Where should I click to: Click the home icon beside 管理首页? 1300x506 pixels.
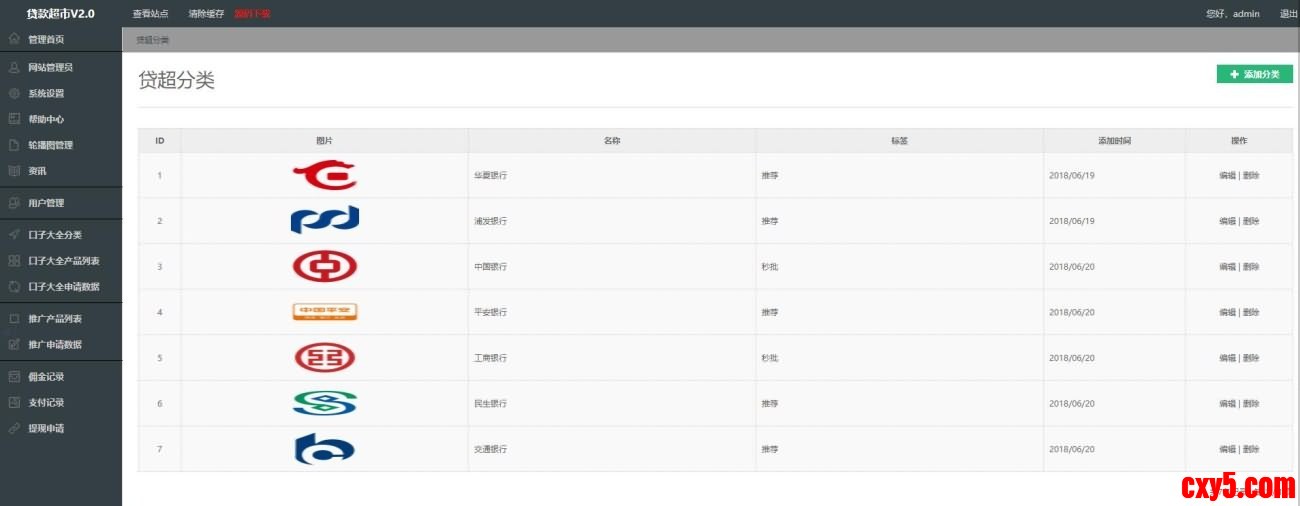(x=14, y=39)
